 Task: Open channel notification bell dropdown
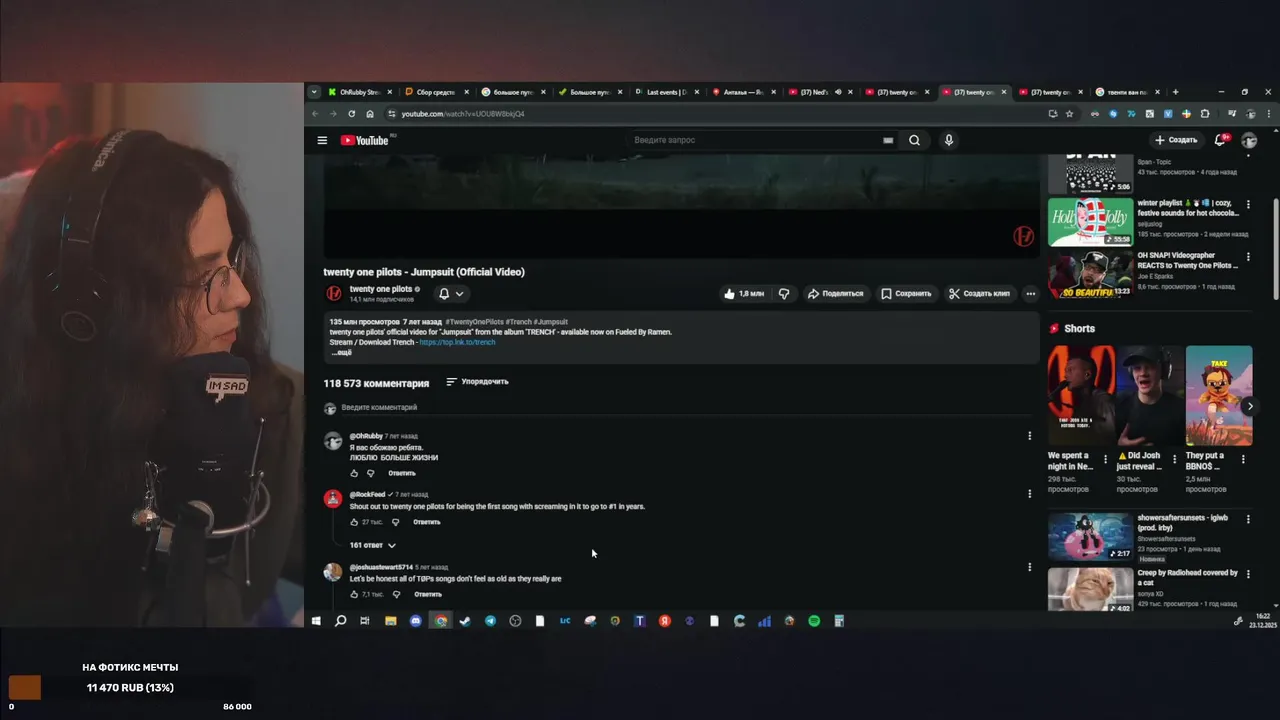pyautogui.click(x=451, y=293)
